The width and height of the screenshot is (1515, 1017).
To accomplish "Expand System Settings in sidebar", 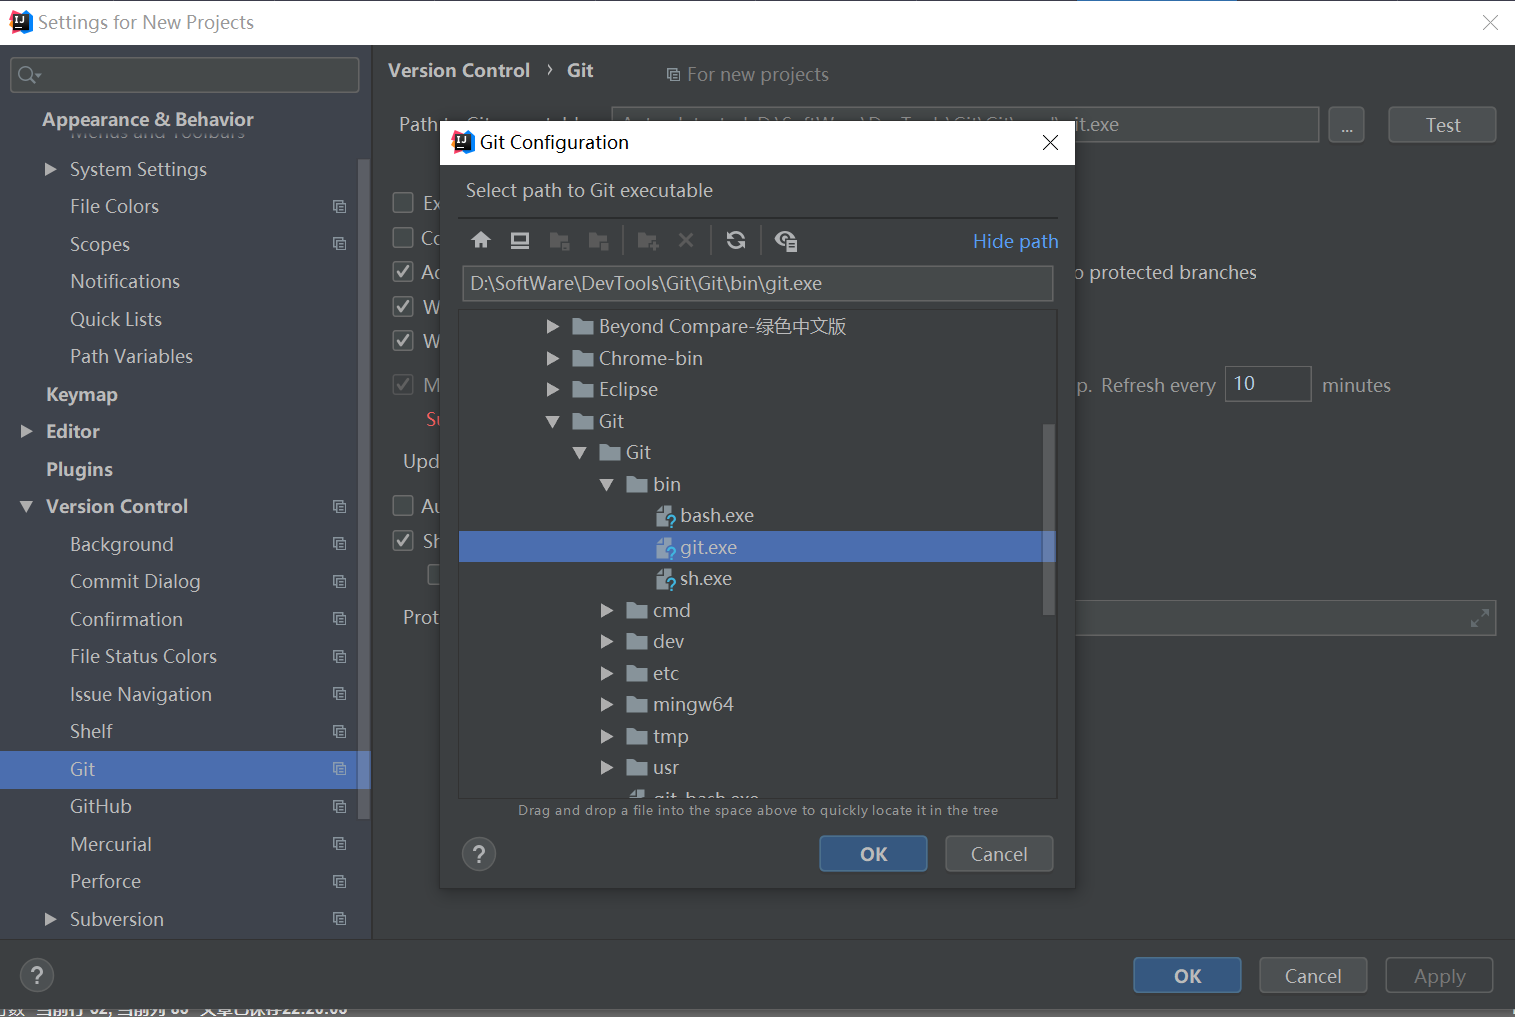I will coord(50,170).
